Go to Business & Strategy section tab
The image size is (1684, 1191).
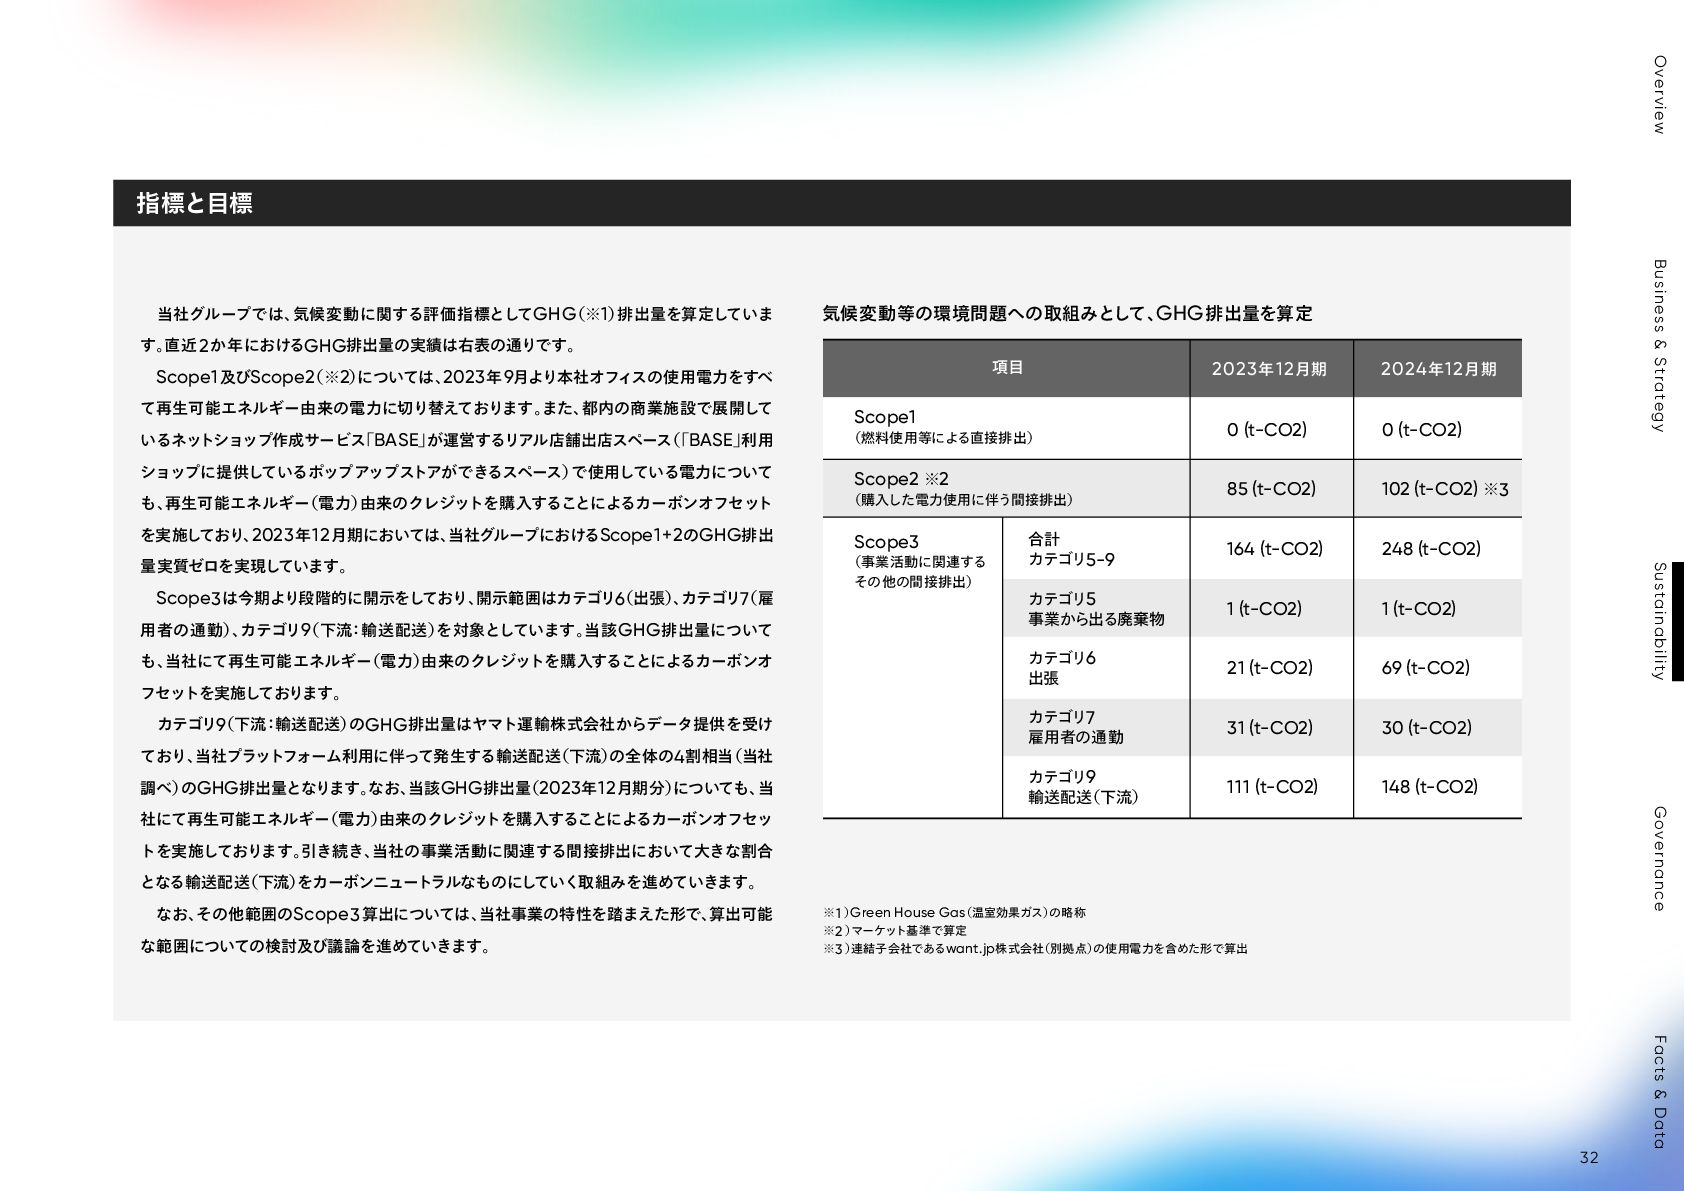[x=1659, y=346]
